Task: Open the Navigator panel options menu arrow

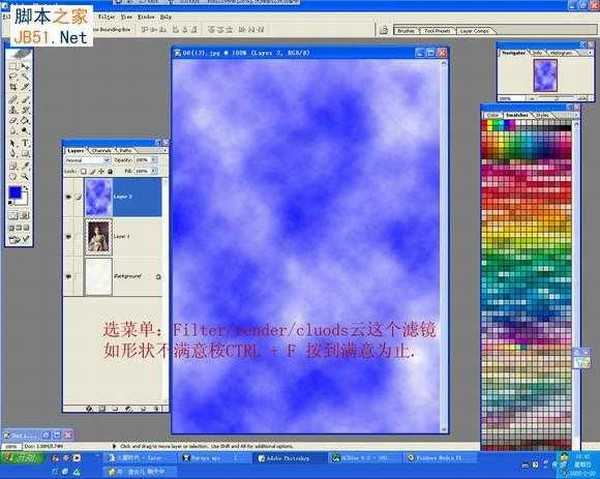Action: (x=590, y=53)
